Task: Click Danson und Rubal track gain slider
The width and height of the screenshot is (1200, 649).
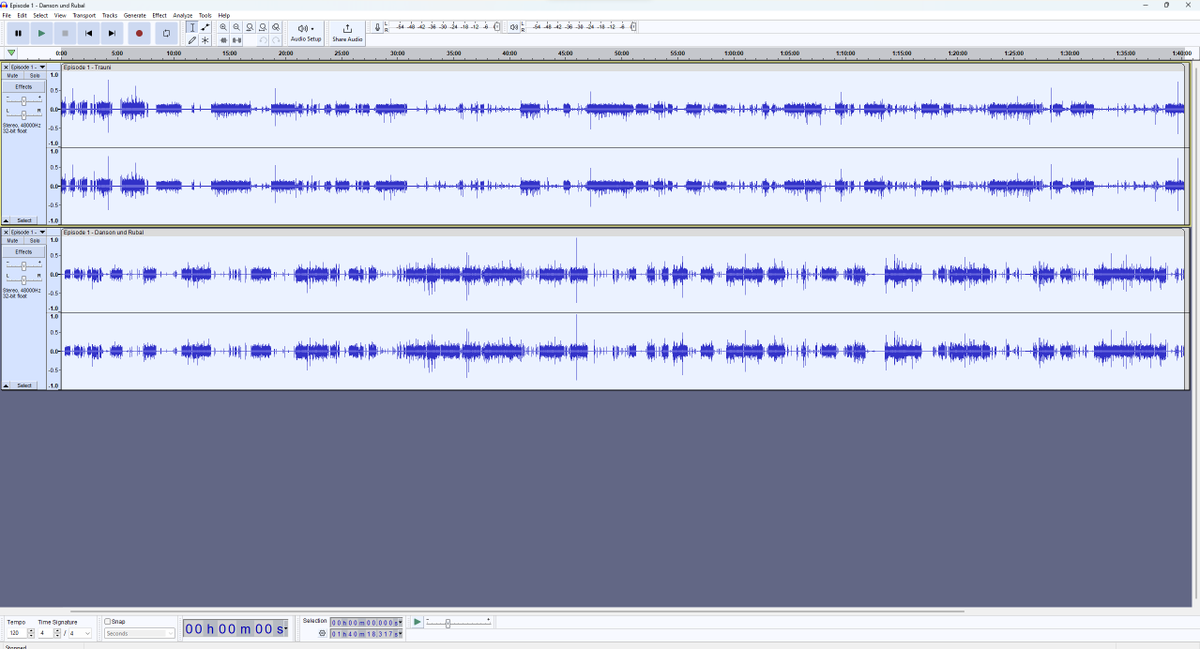Action: pyautogui.click(x=24, y=265)
